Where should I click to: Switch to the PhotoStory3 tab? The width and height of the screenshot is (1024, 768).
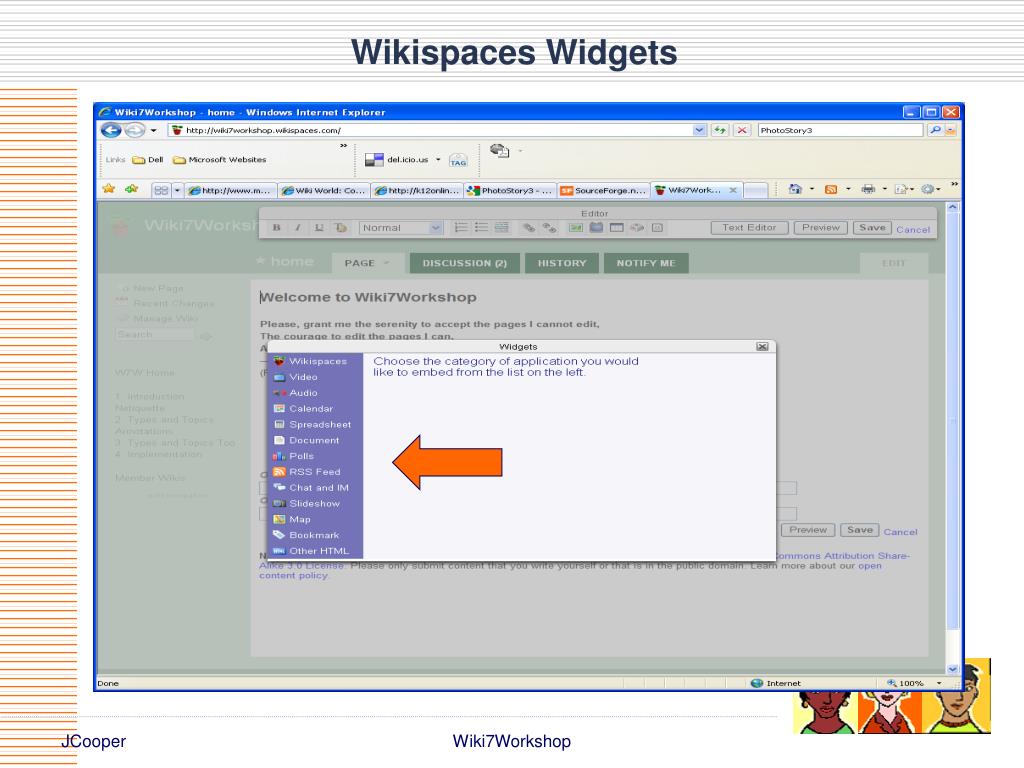pos(510,190)
